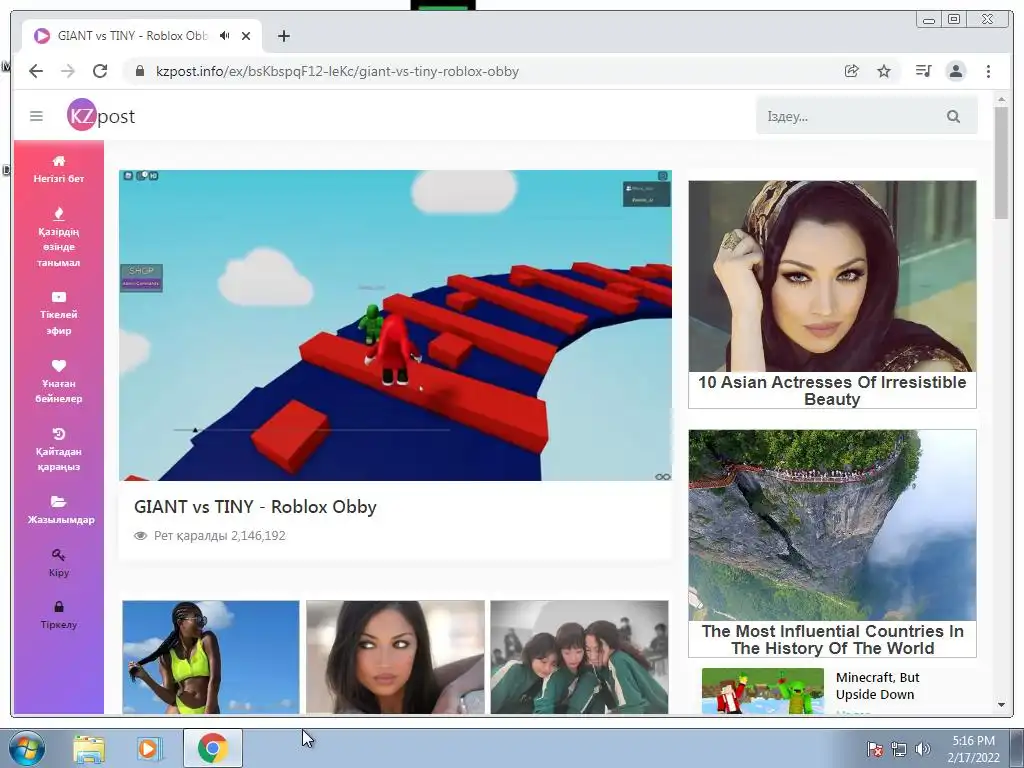Open a new tab with plus button
Screen dimensions: 1024x768
283,36
